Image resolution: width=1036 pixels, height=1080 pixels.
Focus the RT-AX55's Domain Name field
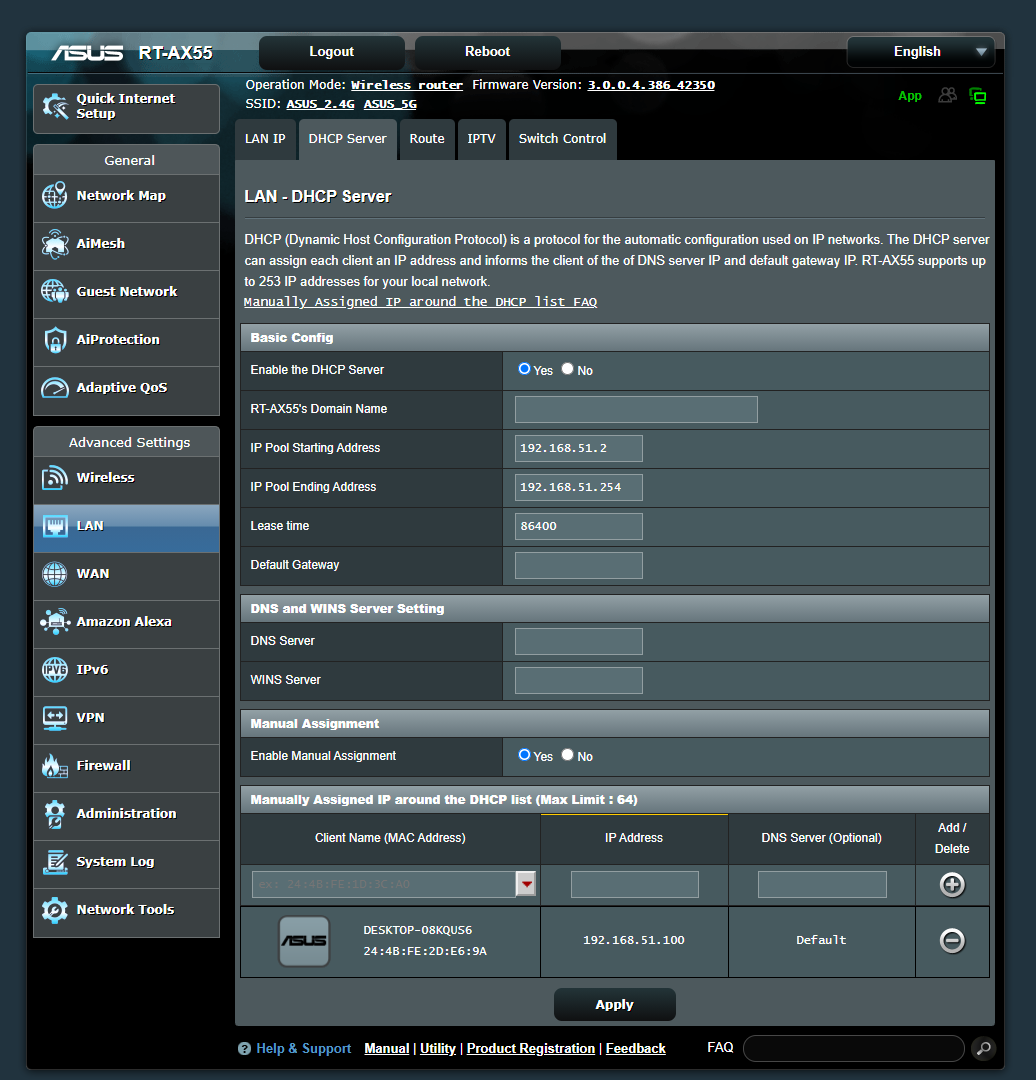pyautogui.click(x=636, y=410)
